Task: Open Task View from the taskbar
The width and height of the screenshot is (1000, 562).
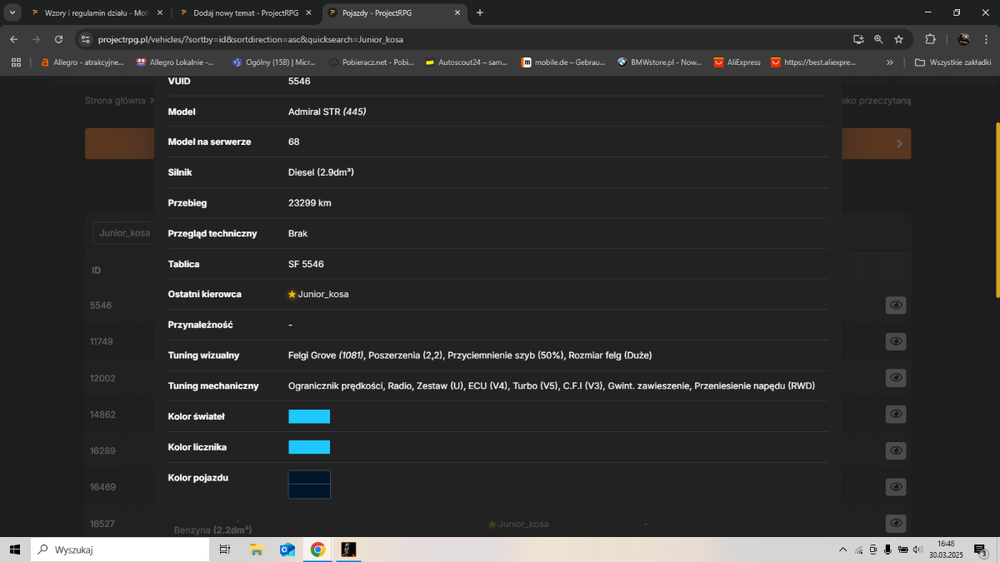Action: (224, 549)
